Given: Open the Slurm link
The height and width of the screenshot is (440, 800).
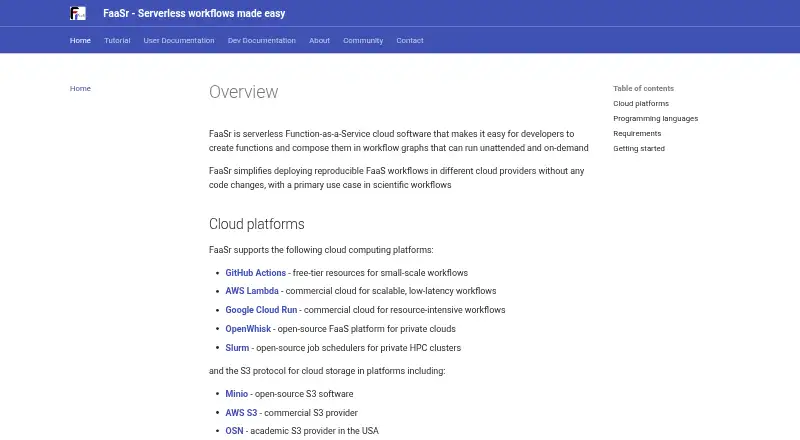Looking at the screenshot, I should pos(237,348).
